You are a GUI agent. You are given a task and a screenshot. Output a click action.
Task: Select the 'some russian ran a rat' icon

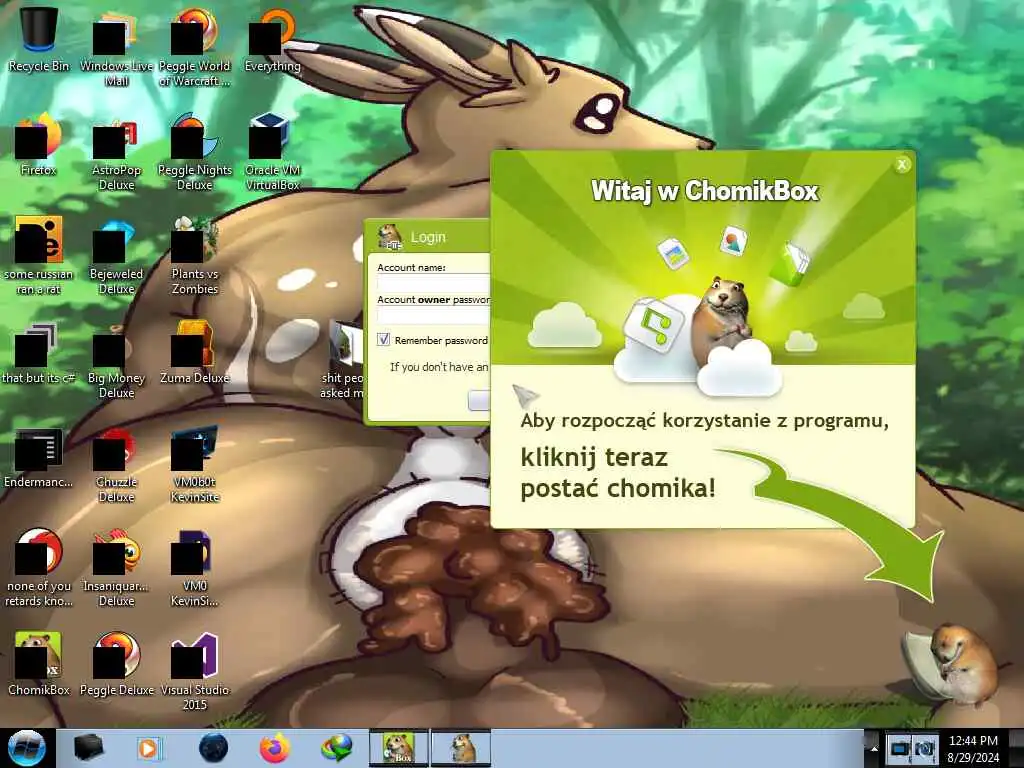(39, 256)
